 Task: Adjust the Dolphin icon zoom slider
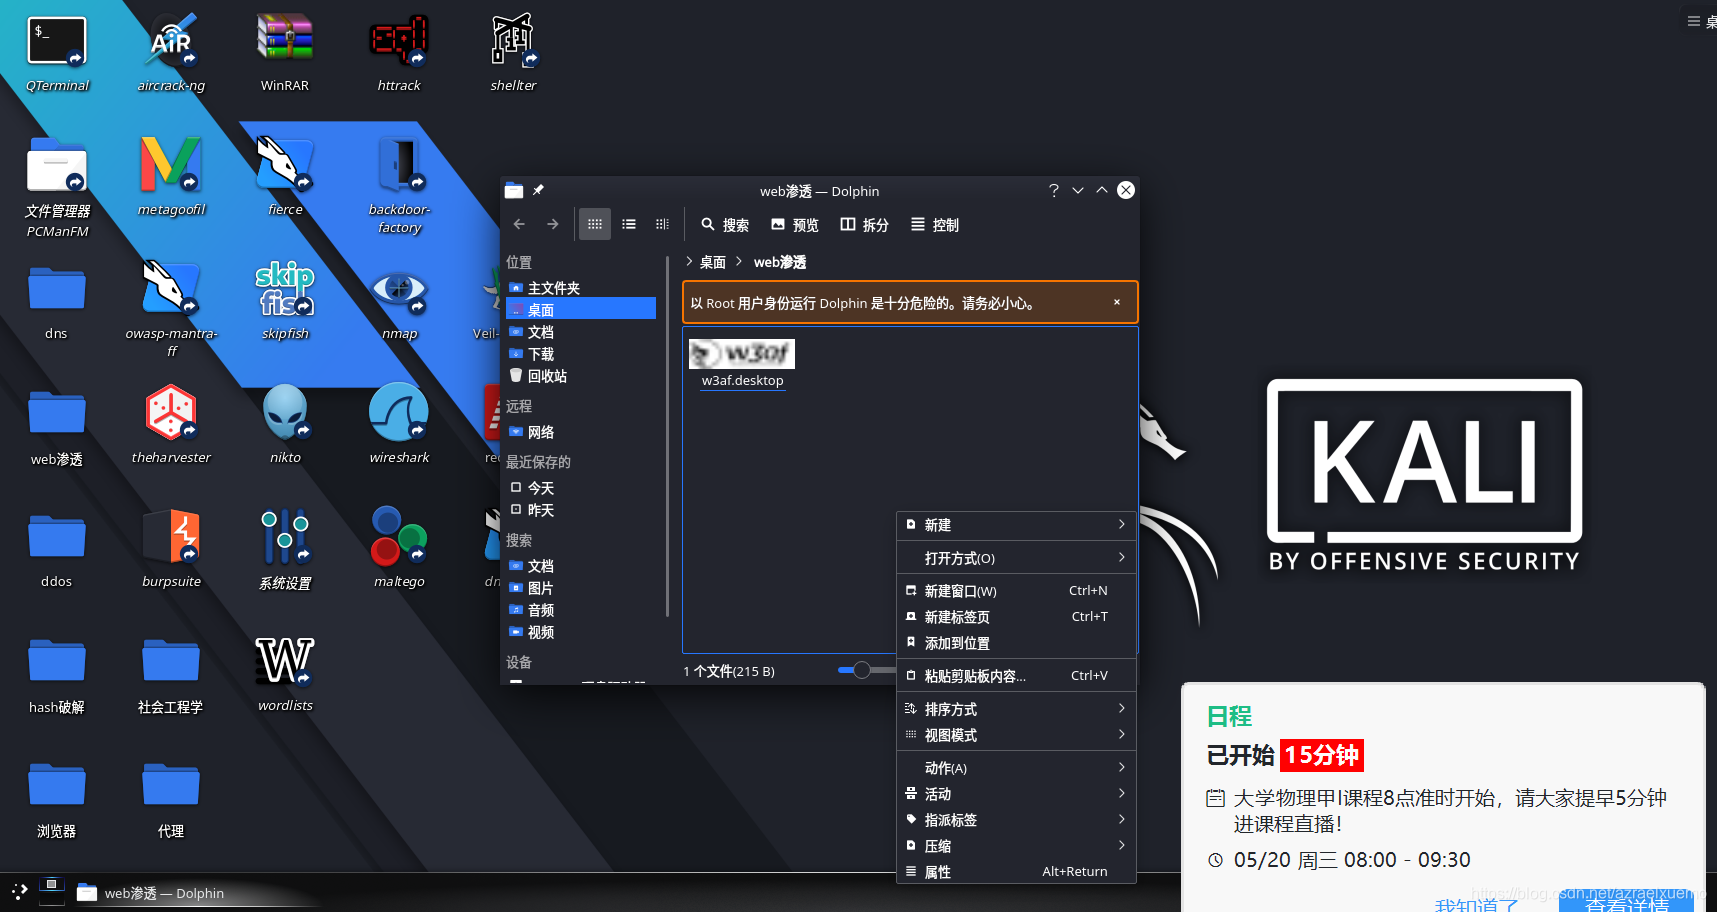pos(861,670)
